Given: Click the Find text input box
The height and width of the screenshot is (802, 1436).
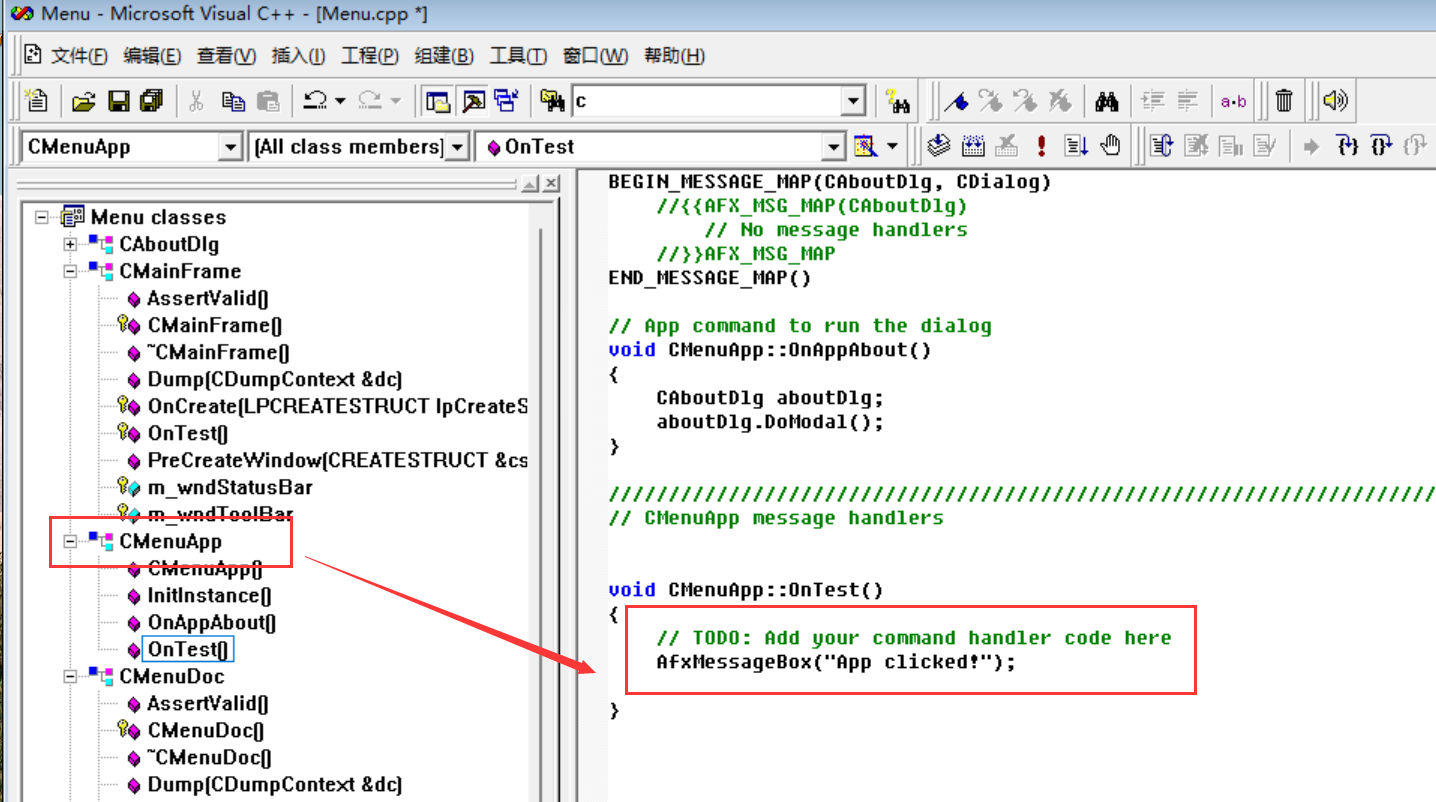Looking at the screenshot, I should click(x=706, y=101).
